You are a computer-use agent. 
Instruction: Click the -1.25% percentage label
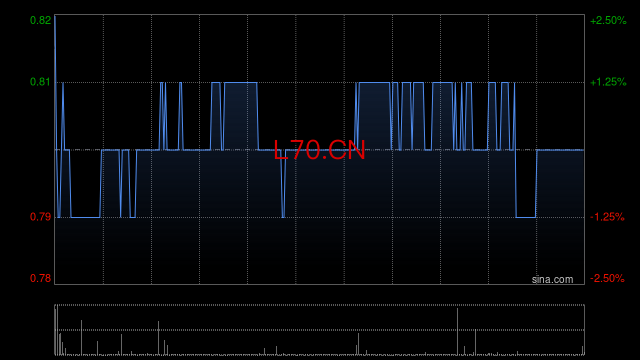click(x=607, y=217)
